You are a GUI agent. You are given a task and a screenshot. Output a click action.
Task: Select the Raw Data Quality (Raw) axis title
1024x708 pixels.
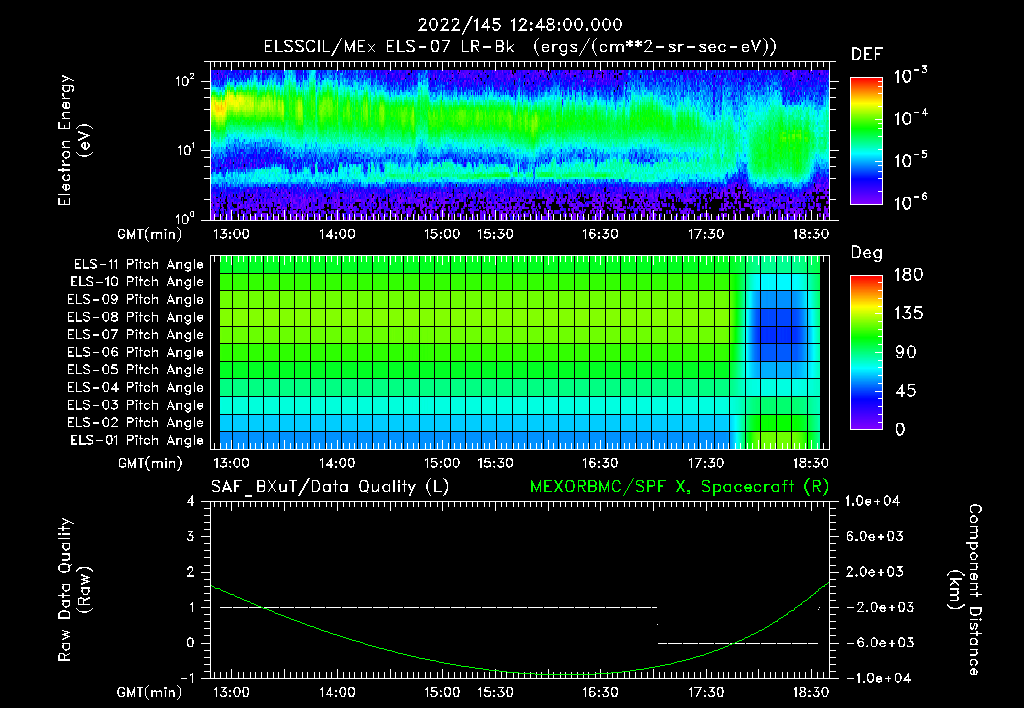click(74, 590)
